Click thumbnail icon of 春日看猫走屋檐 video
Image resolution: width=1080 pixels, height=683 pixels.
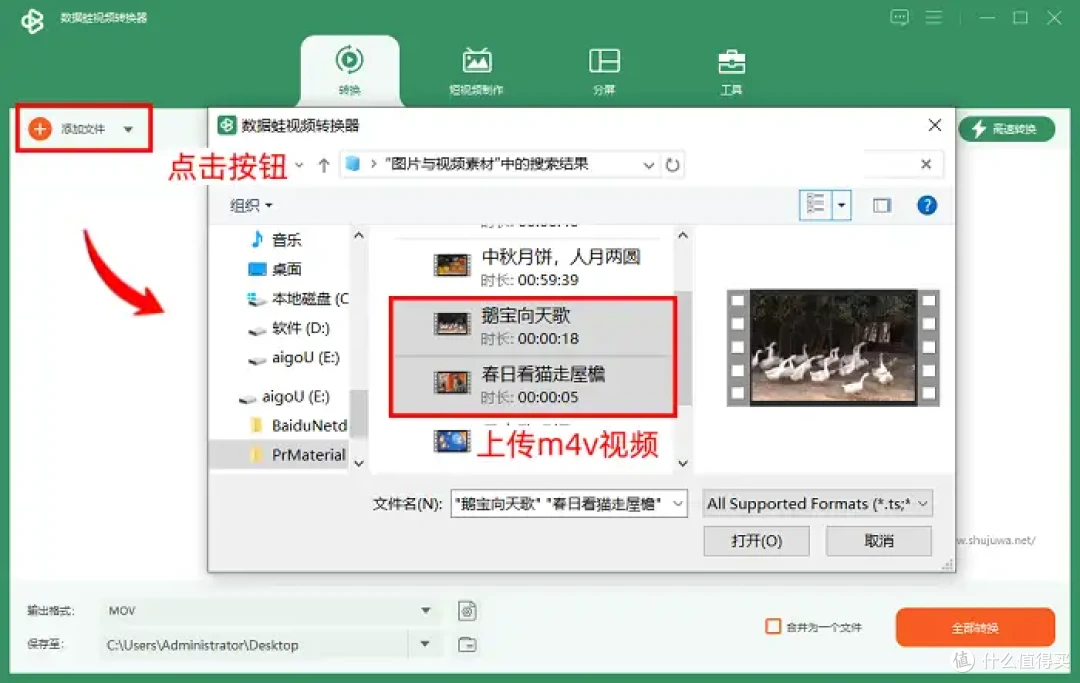pos(452,382)
